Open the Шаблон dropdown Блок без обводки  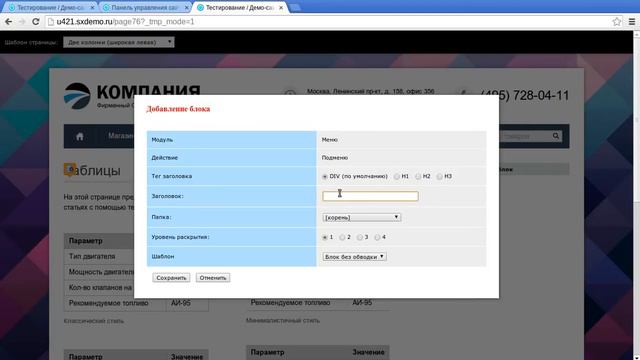[354, 257]
